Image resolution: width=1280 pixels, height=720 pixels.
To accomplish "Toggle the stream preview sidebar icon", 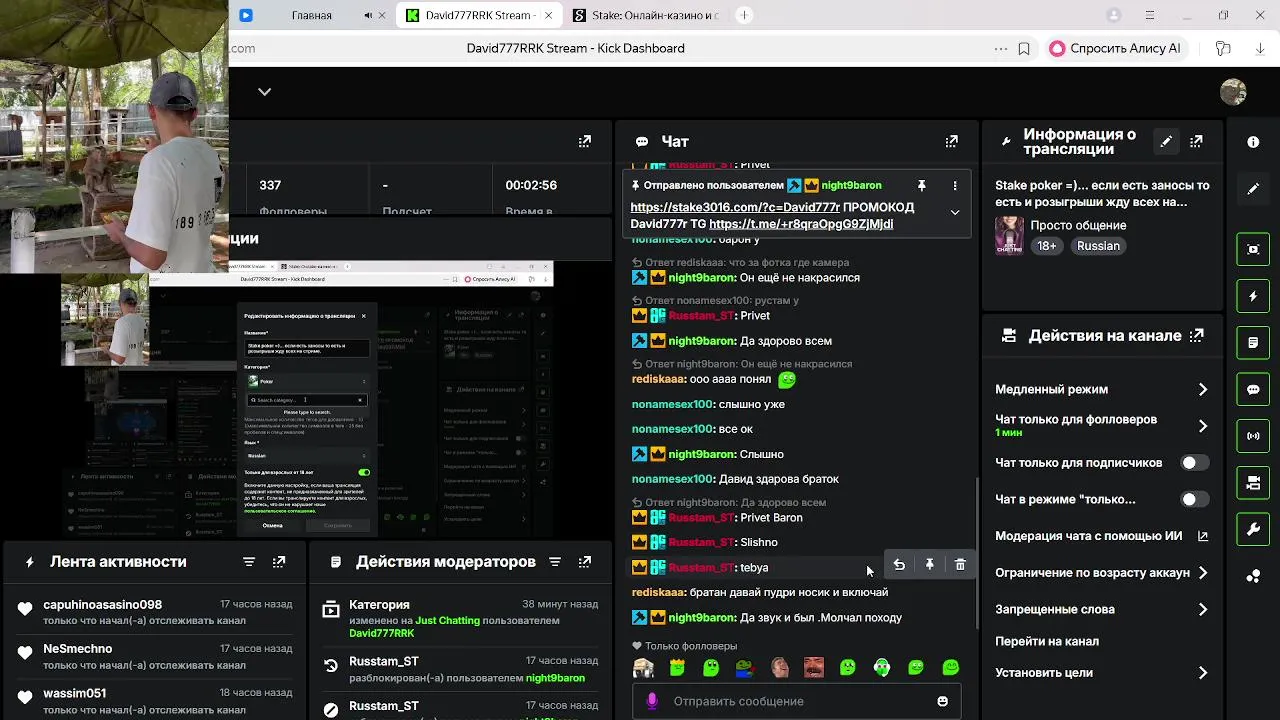I will tap(1253, 249).
